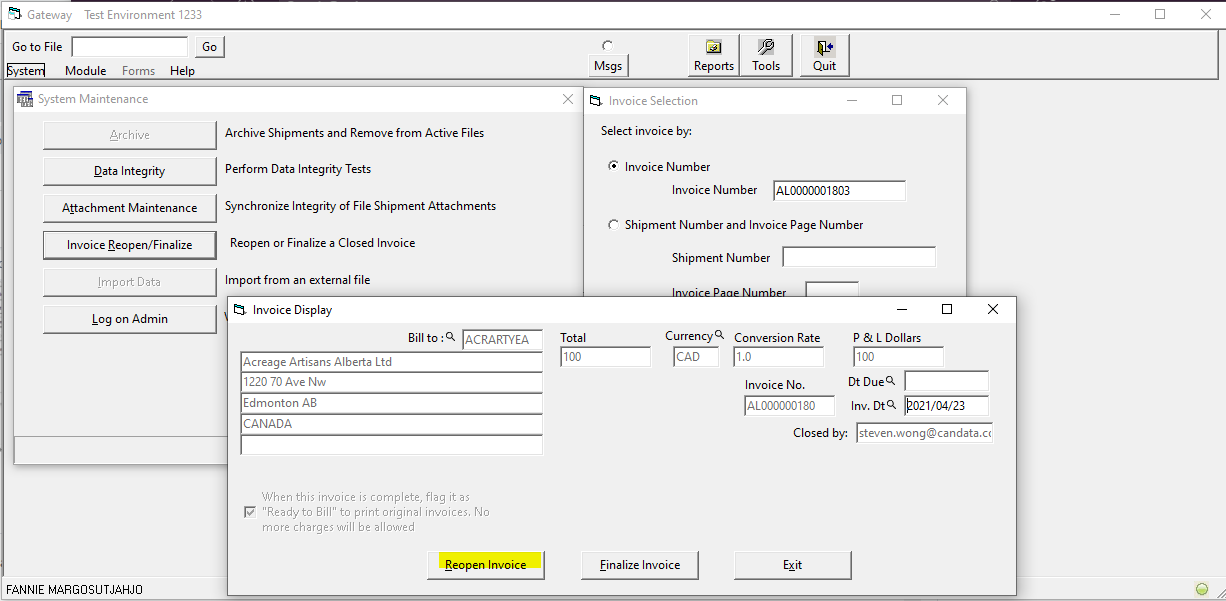Click the Finalize Invoice button
1226x601 pixels.
coord(640,565)
